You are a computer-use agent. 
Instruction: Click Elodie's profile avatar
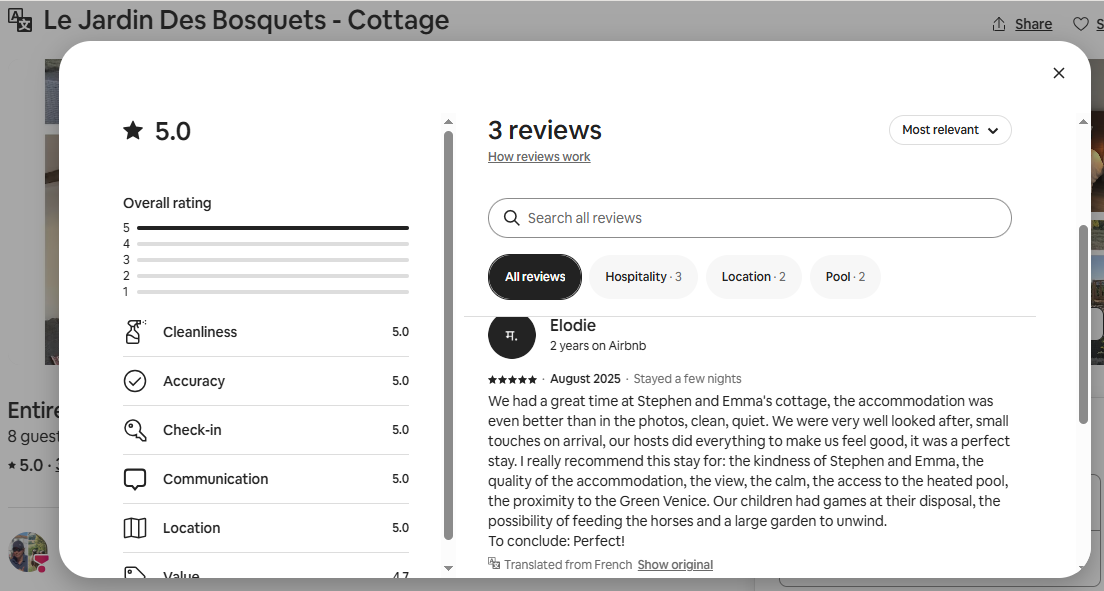click(512, 334)
